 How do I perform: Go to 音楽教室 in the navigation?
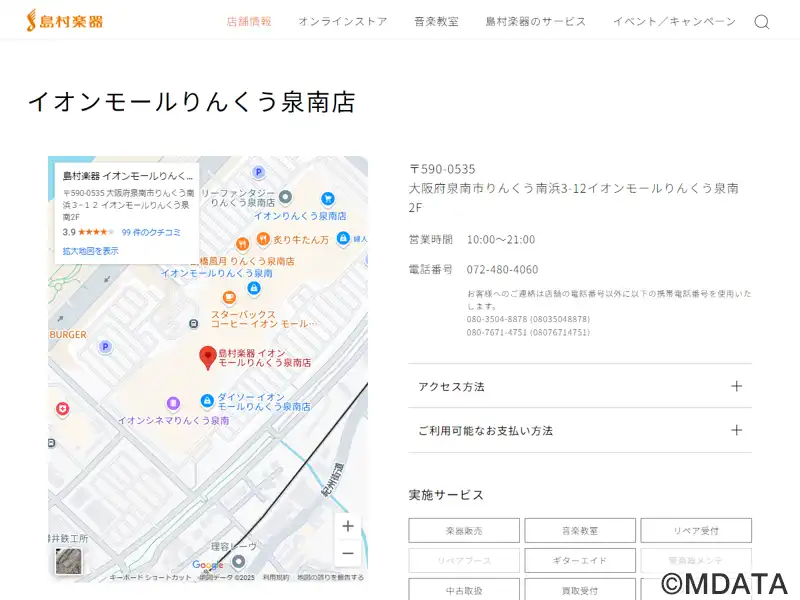tap(436, 21)
